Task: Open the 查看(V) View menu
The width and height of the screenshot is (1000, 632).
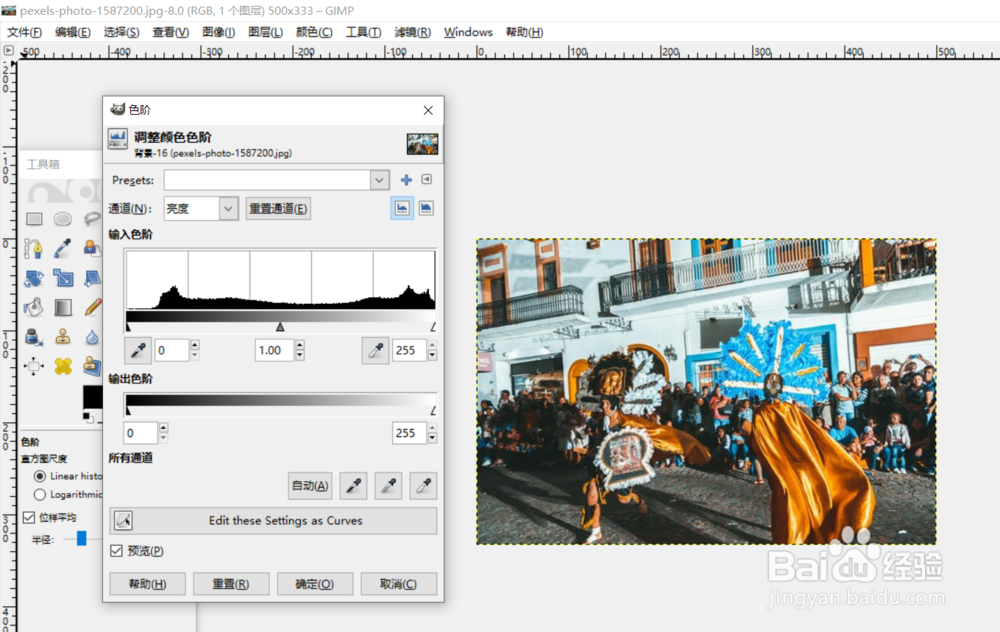Action: (x=170, y=33)
